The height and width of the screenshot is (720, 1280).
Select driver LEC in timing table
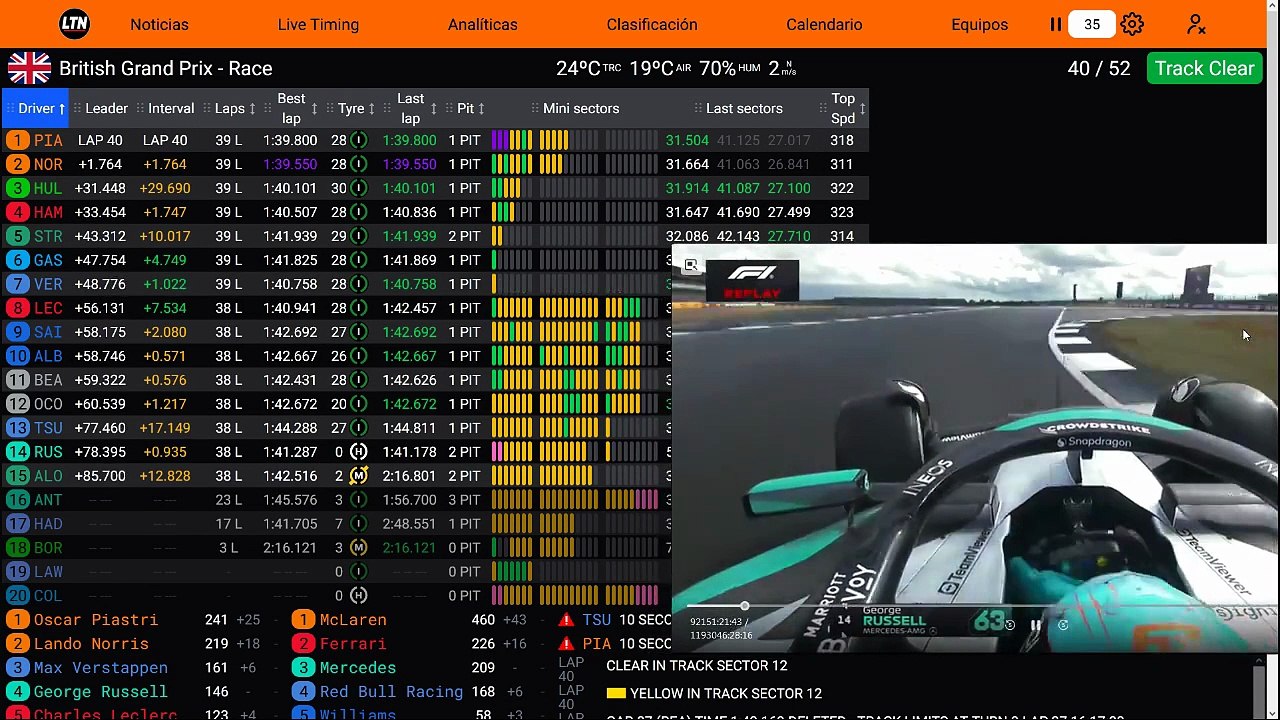coord(48,308)
